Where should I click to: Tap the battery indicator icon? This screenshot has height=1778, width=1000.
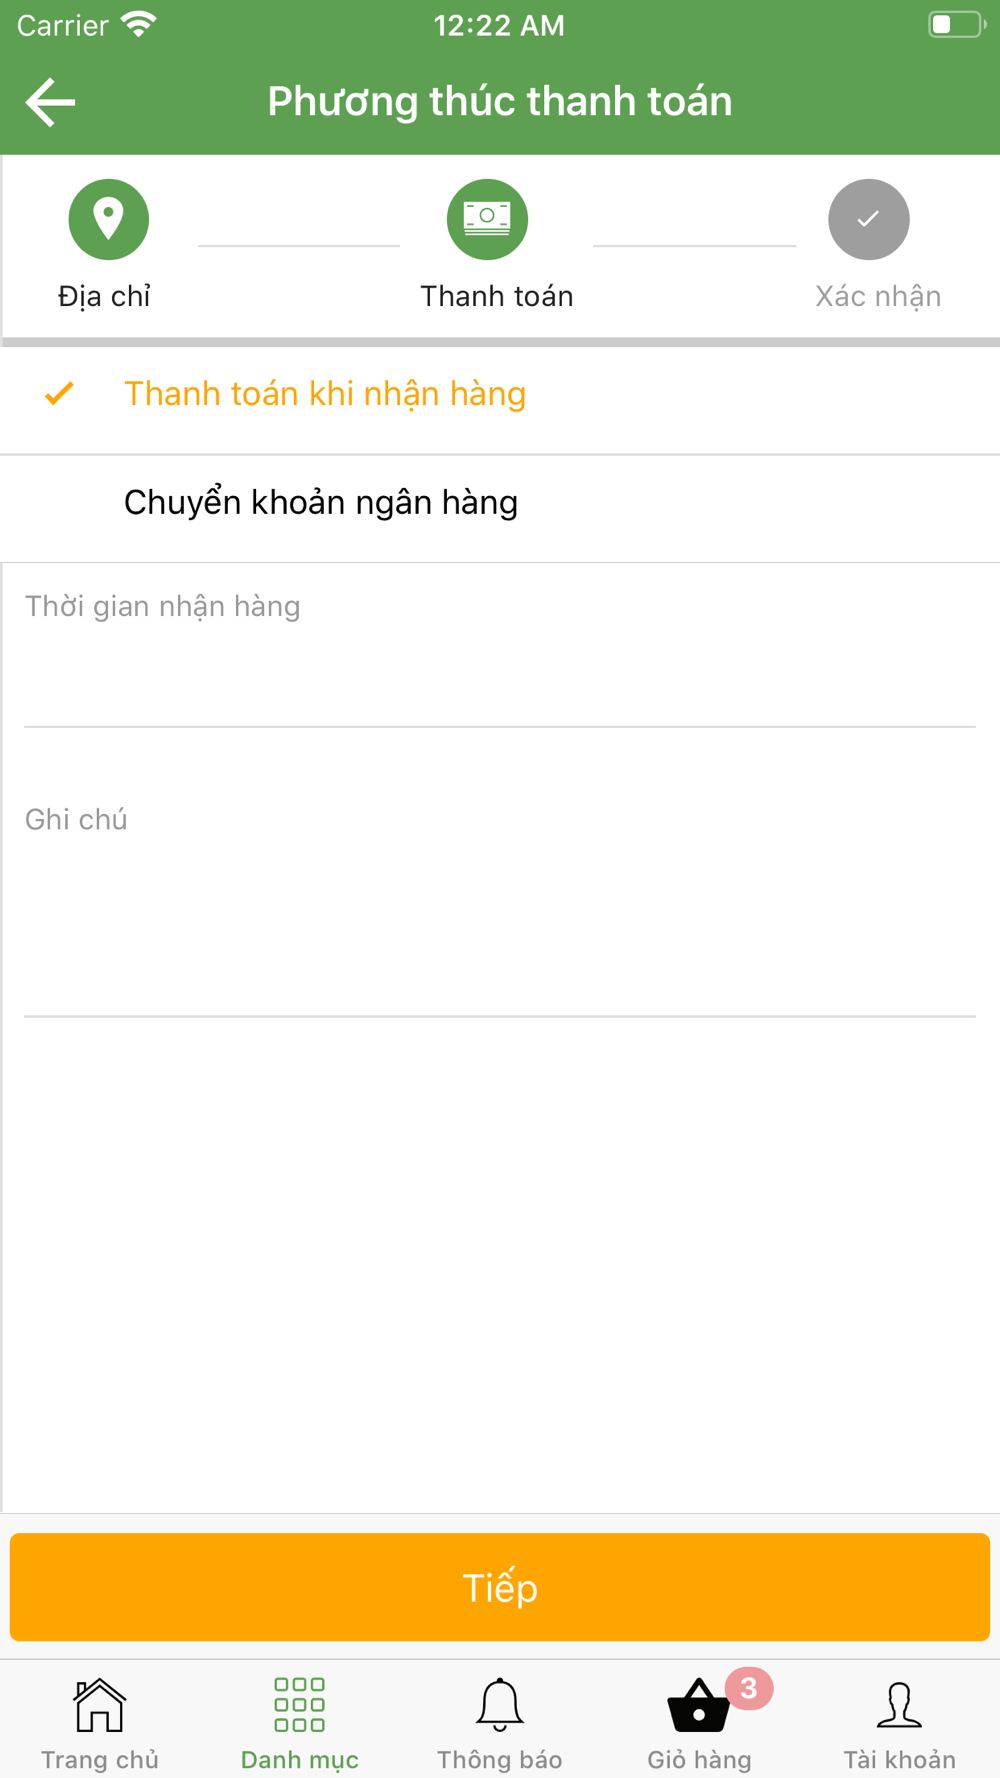pyautogui.click(x=957, y=24)
